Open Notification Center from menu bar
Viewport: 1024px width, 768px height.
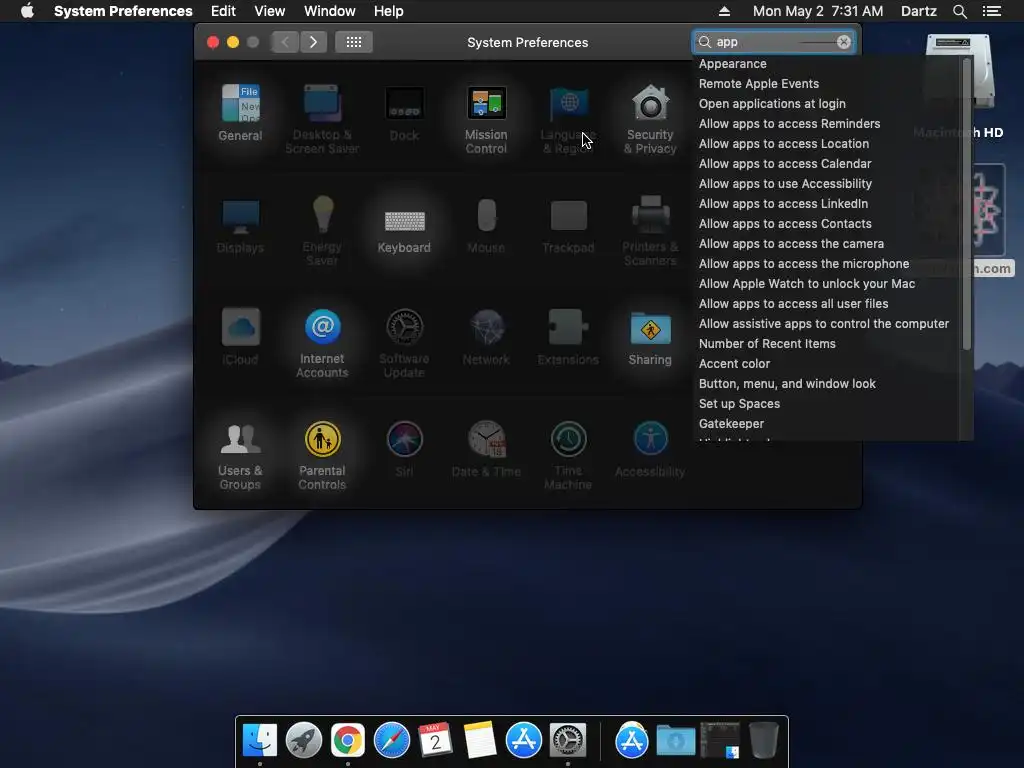point(992,11)
